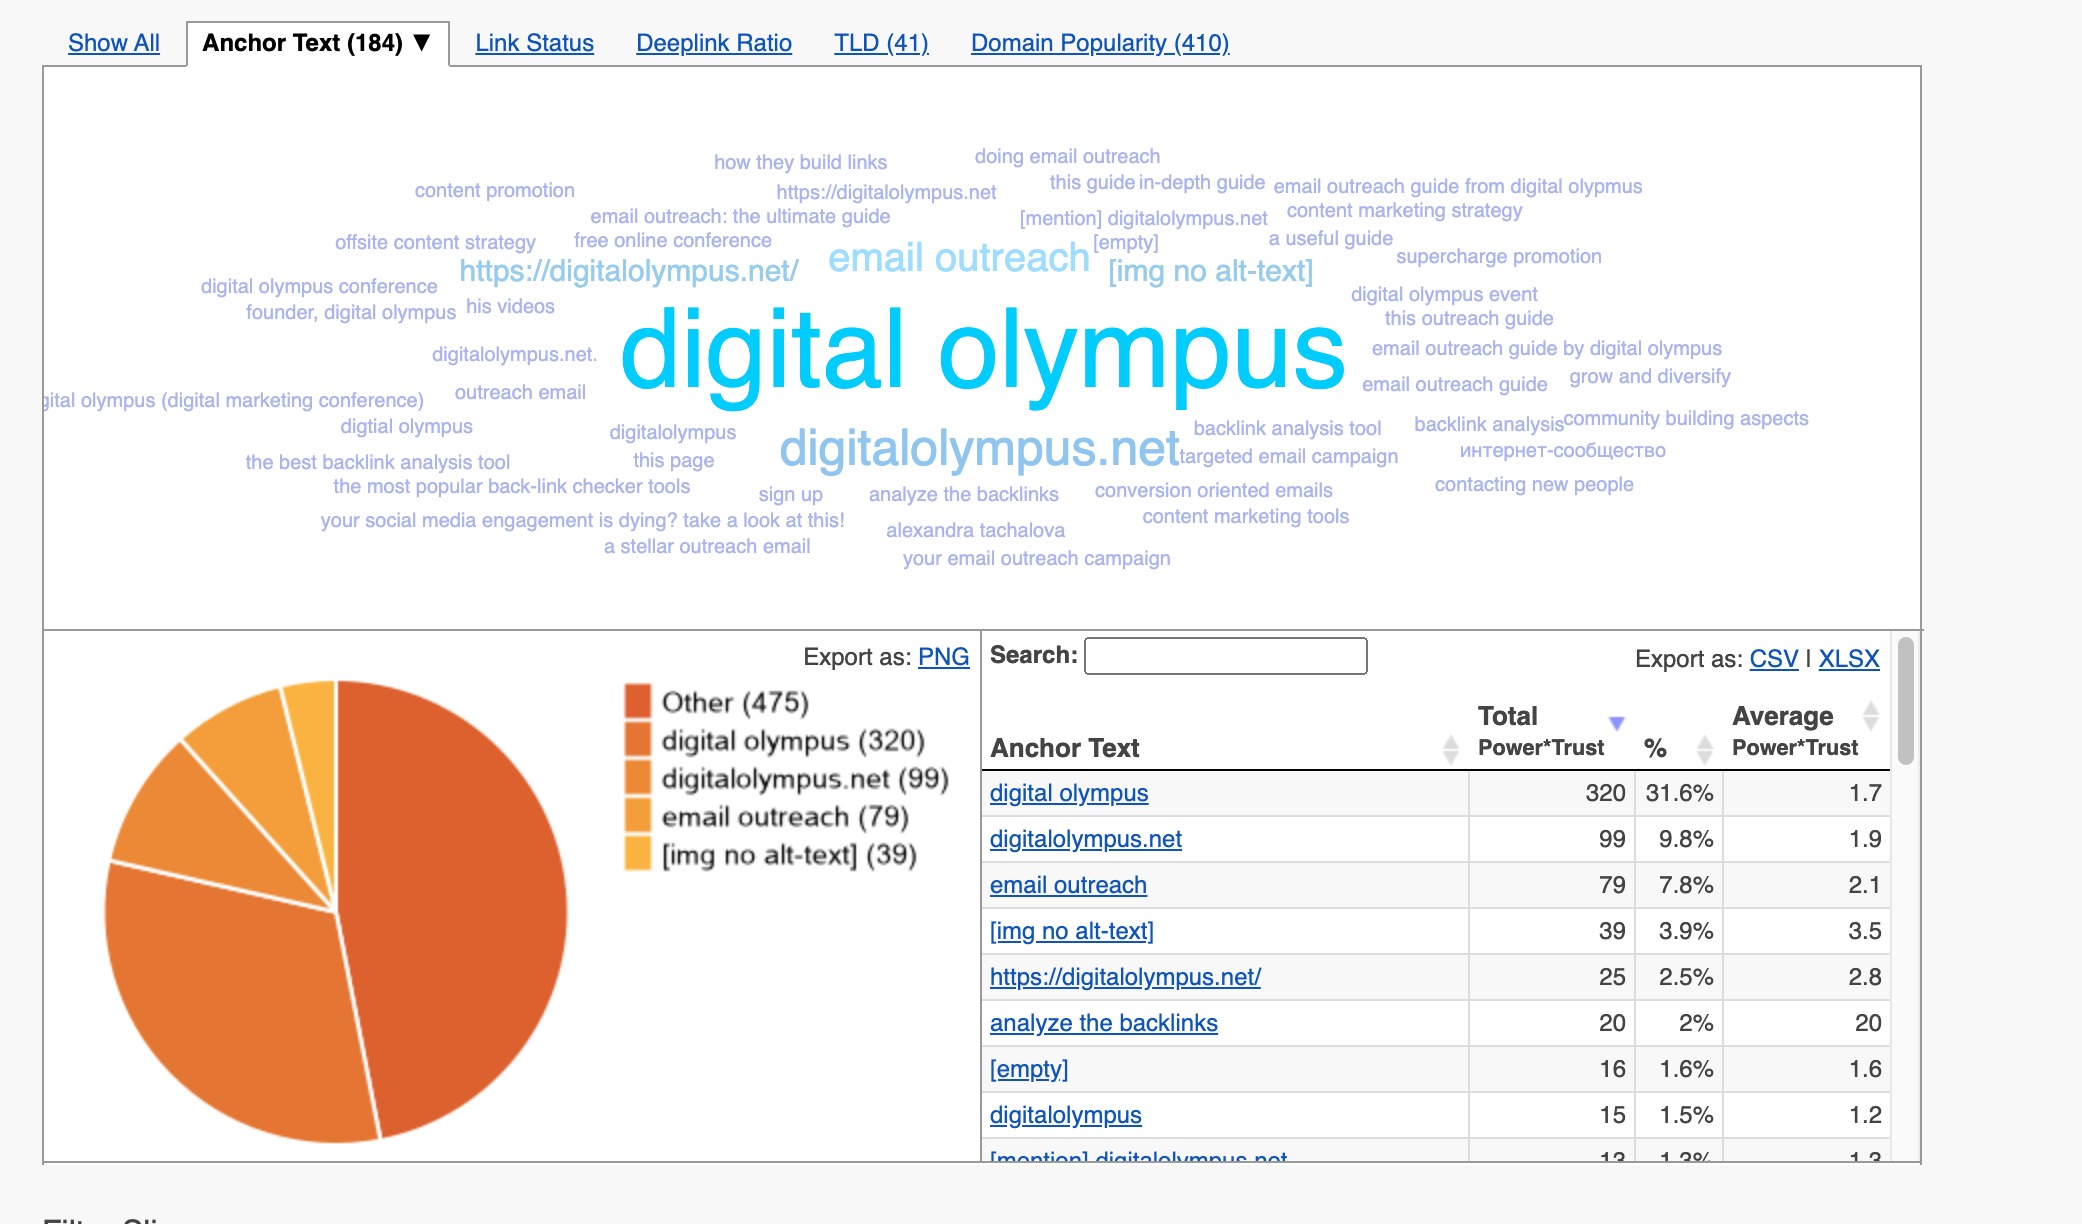Image resolution: width=2082 pixels, height=1224 pixels.
Task: Sort by Anchor Text column arrows
Action: tap(1450, 749)
